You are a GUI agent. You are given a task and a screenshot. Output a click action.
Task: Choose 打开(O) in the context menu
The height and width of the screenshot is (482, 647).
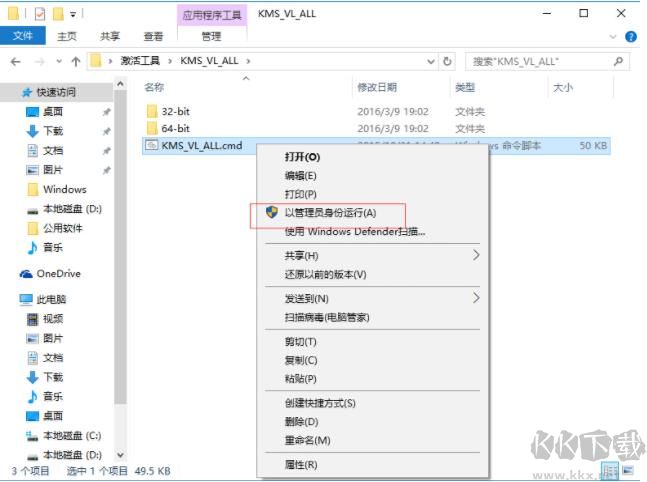(302, 157)
